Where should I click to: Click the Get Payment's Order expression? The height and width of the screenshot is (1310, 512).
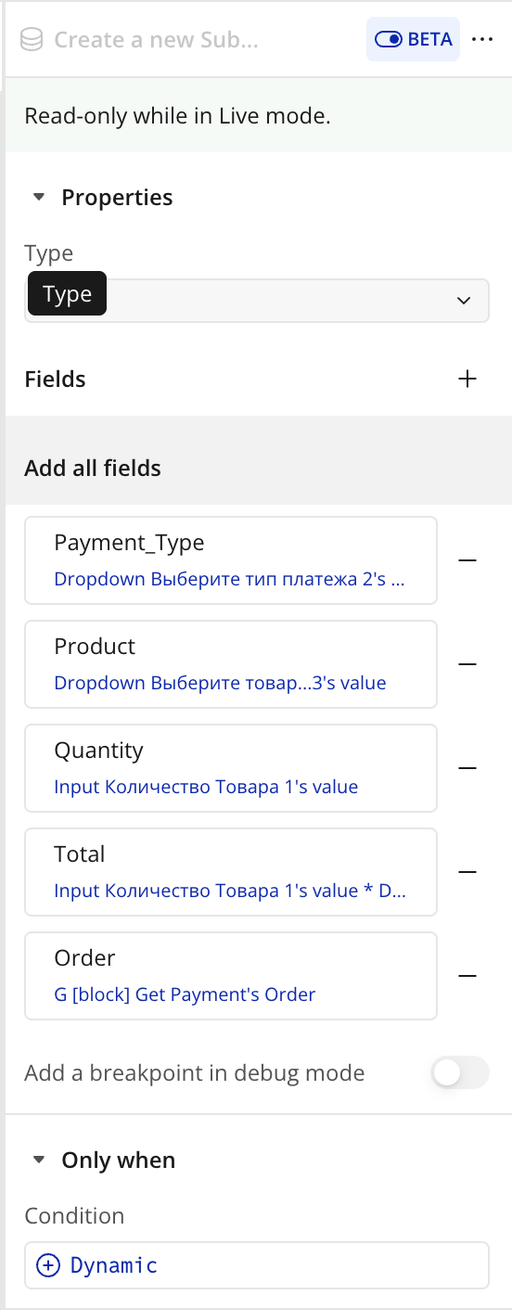click(x=185, y=995)
